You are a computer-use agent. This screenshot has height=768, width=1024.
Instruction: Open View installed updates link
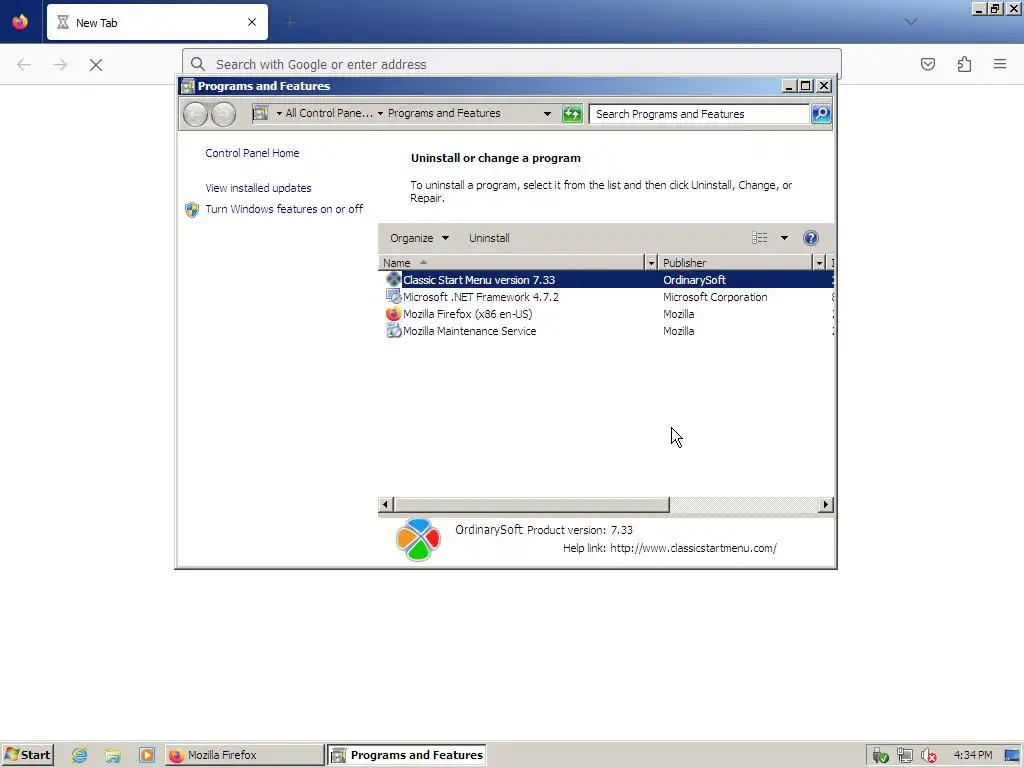(258, 188)
